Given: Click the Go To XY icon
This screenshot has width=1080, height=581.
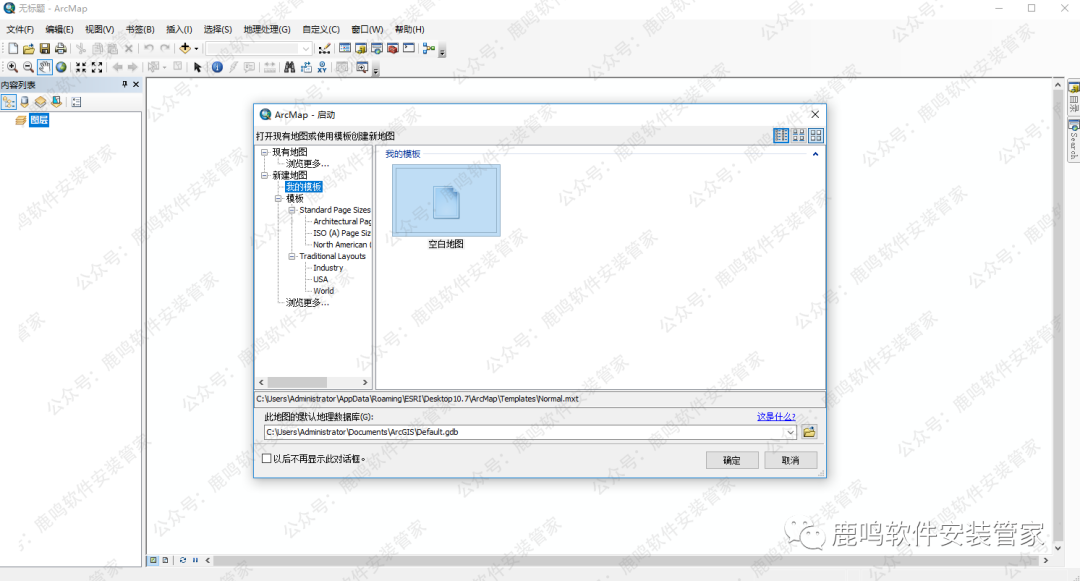Looking at the screenshot, I should pyautogui.click(x=322, y=67).
